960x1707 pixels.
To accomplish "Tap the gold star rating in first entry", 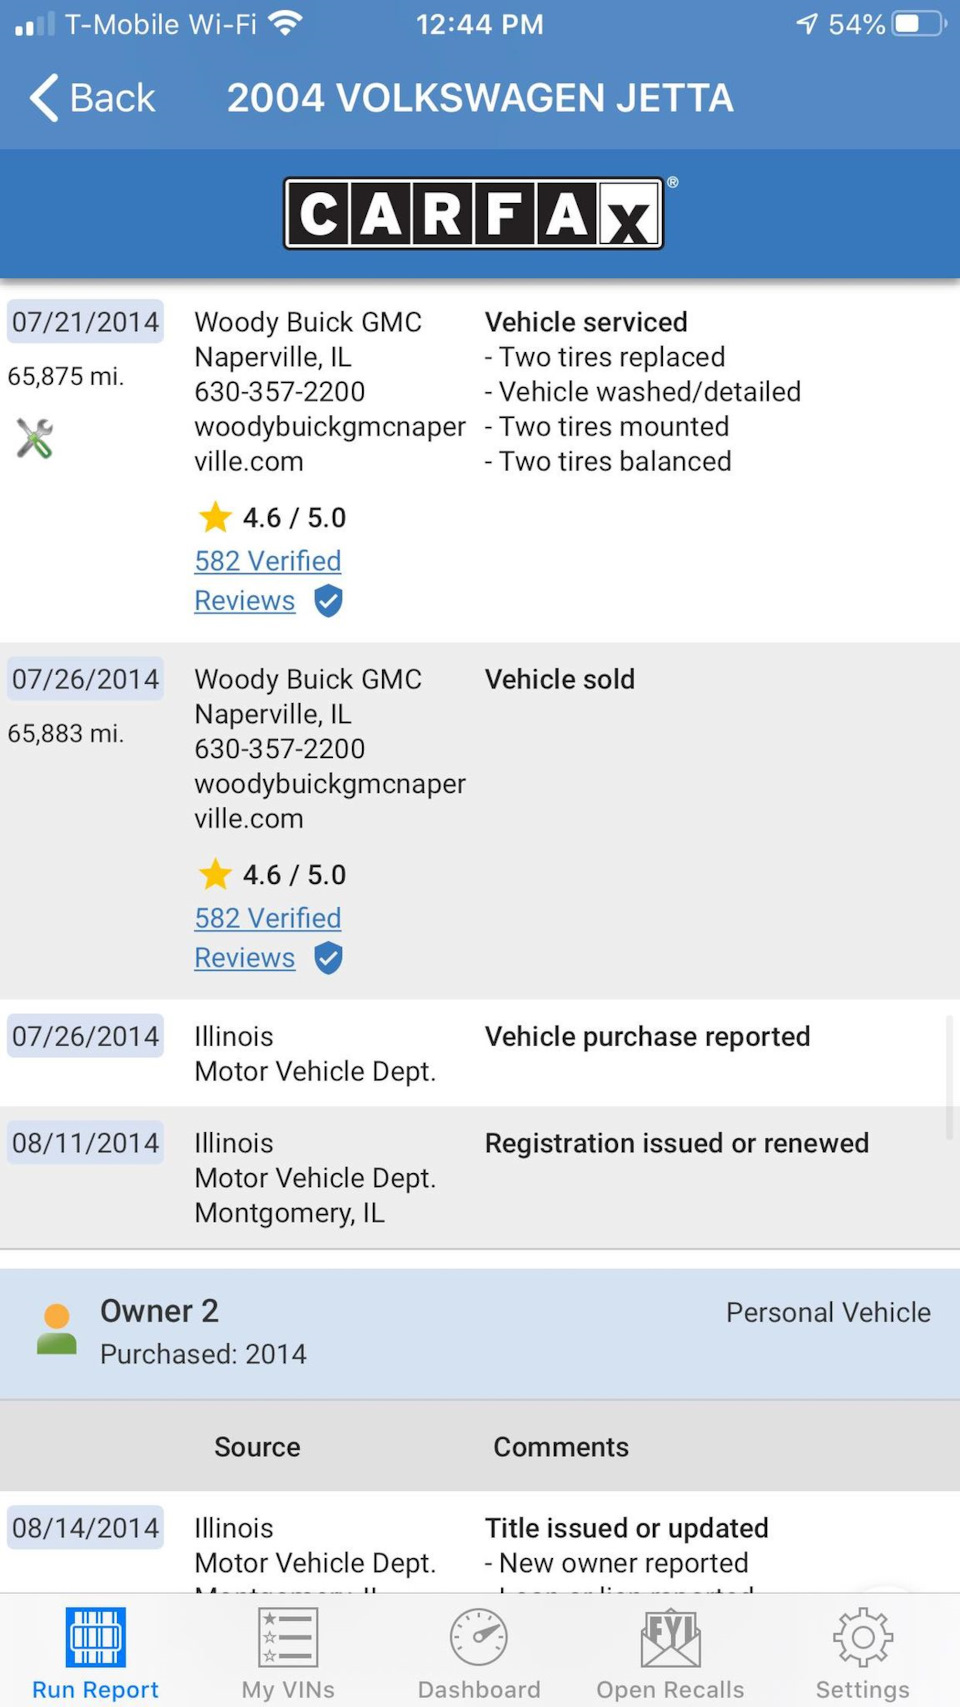I will click(215, 517).
